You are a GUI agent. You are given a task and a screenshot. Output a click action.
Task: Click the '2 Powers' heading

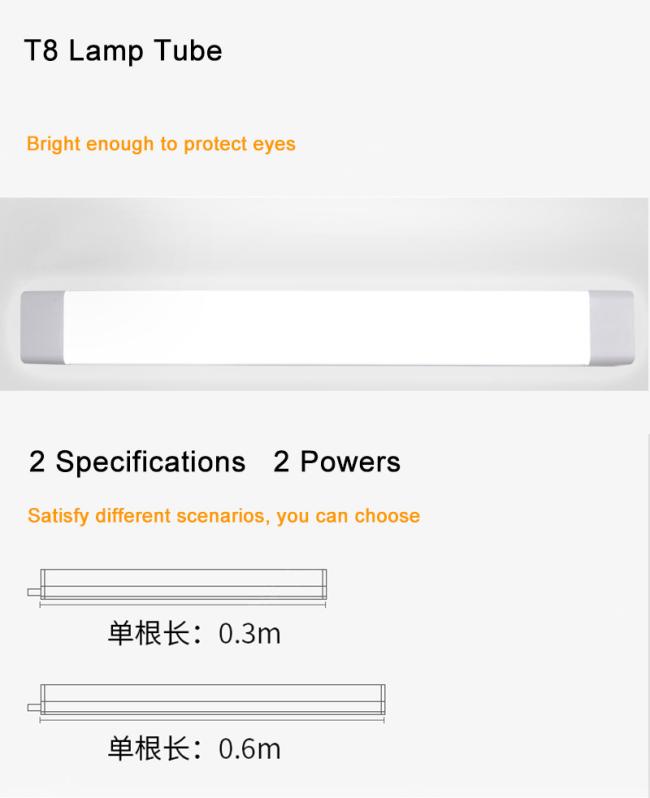click(337, 462)
